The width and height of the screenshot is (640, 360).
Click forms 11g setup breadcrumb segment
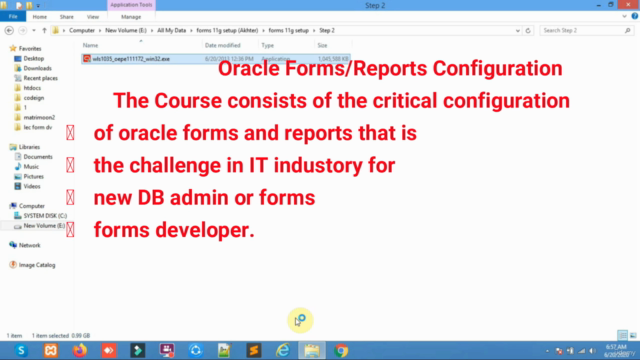click(289, 31)
